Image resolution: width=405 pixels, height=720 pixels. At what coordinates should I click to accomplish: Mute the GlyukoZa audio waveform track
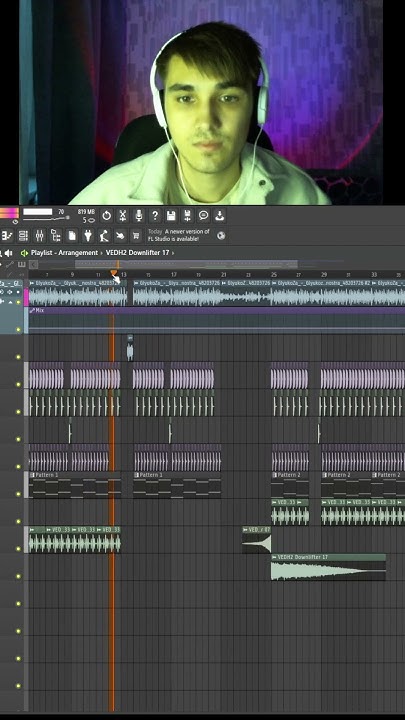pos(18,302)
